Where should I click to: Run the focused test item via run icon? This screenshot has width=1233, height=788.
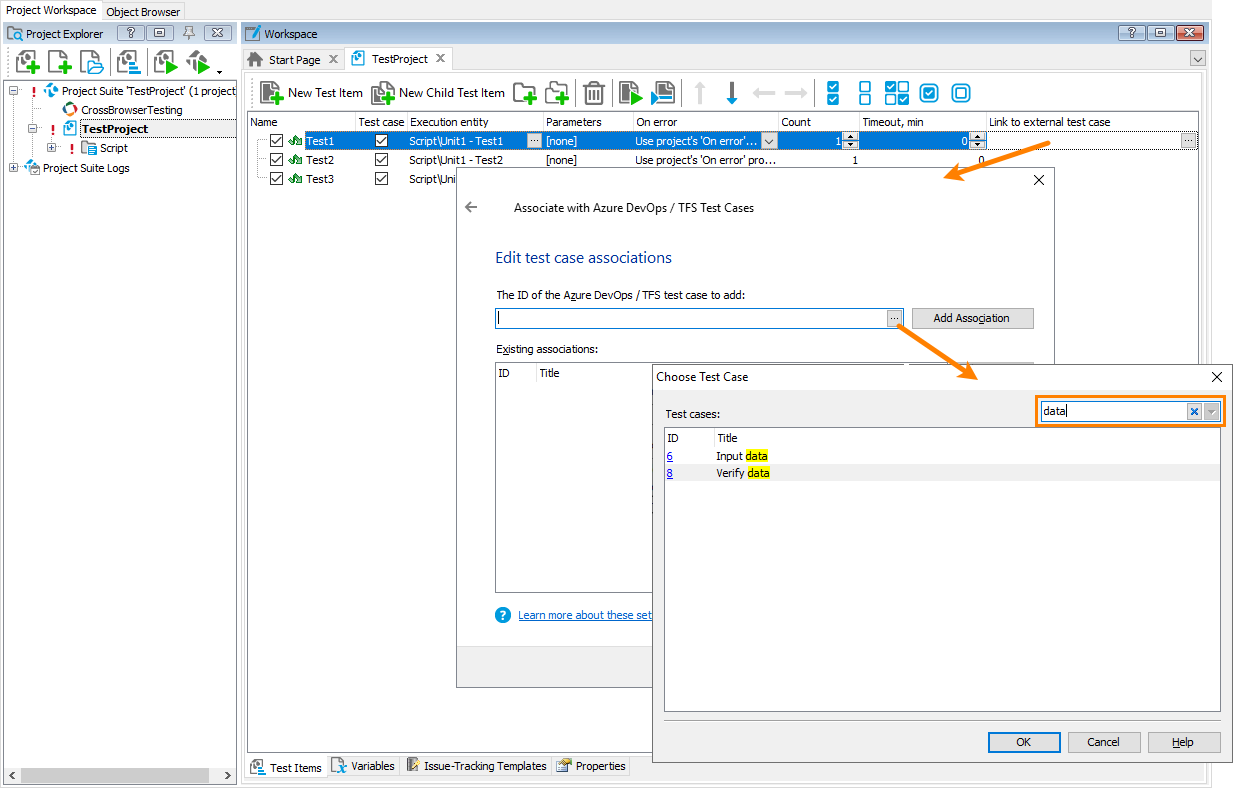pyautogui.click(x=630, y=93)
